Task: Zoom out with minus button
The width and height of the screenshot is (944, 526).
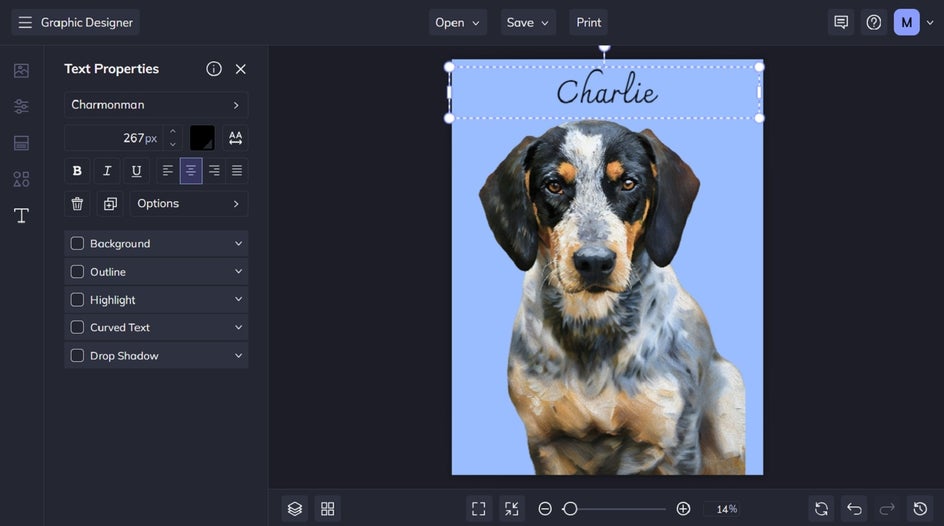Action: [545, 509]
